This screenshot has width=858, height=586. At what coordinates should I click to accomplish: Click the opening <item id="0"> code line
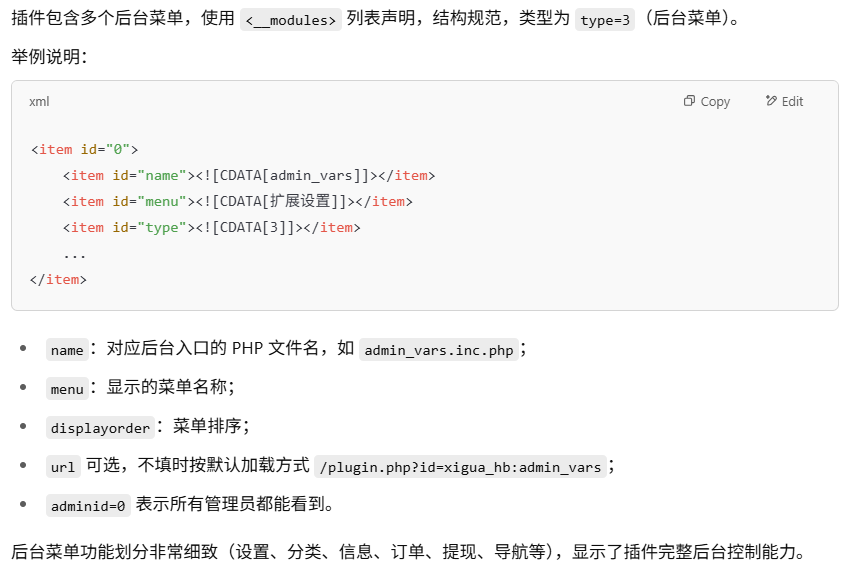(x=84, y=149)
